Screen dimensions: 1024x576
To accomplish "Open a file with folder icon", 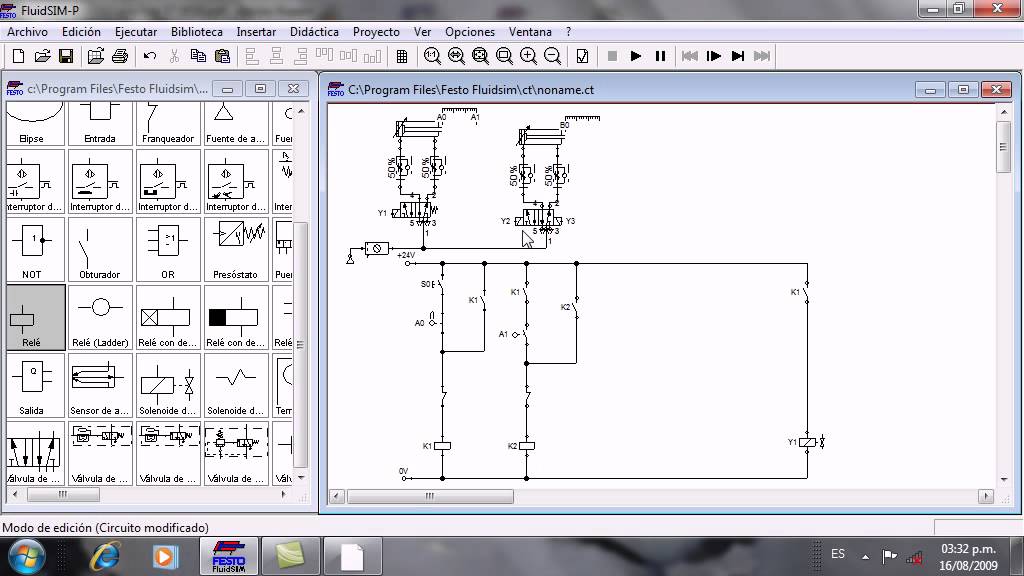I will pos(42,56).
